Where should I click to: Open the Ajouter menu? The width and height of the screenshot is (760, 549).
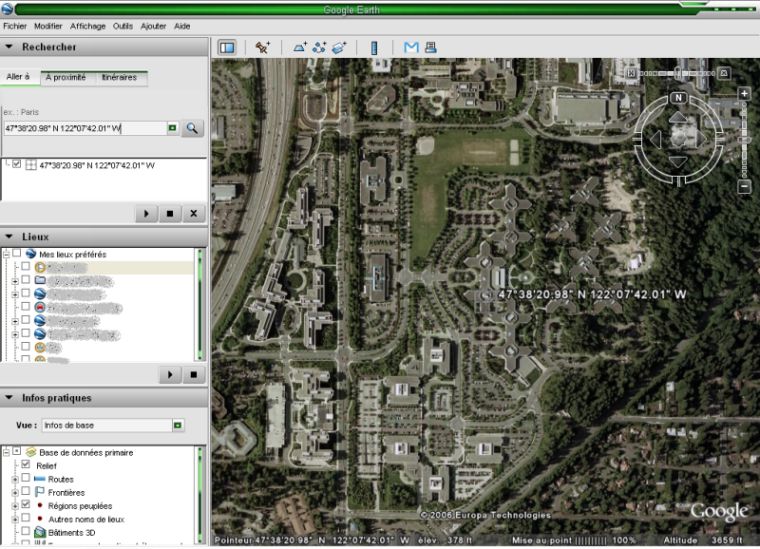click(153, 26)
